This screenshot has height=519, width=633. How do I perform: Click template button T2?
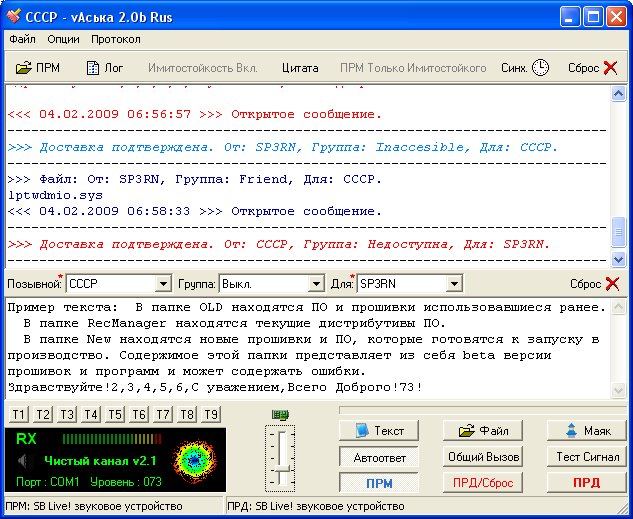pyautogui.click(x=43, y=414)
